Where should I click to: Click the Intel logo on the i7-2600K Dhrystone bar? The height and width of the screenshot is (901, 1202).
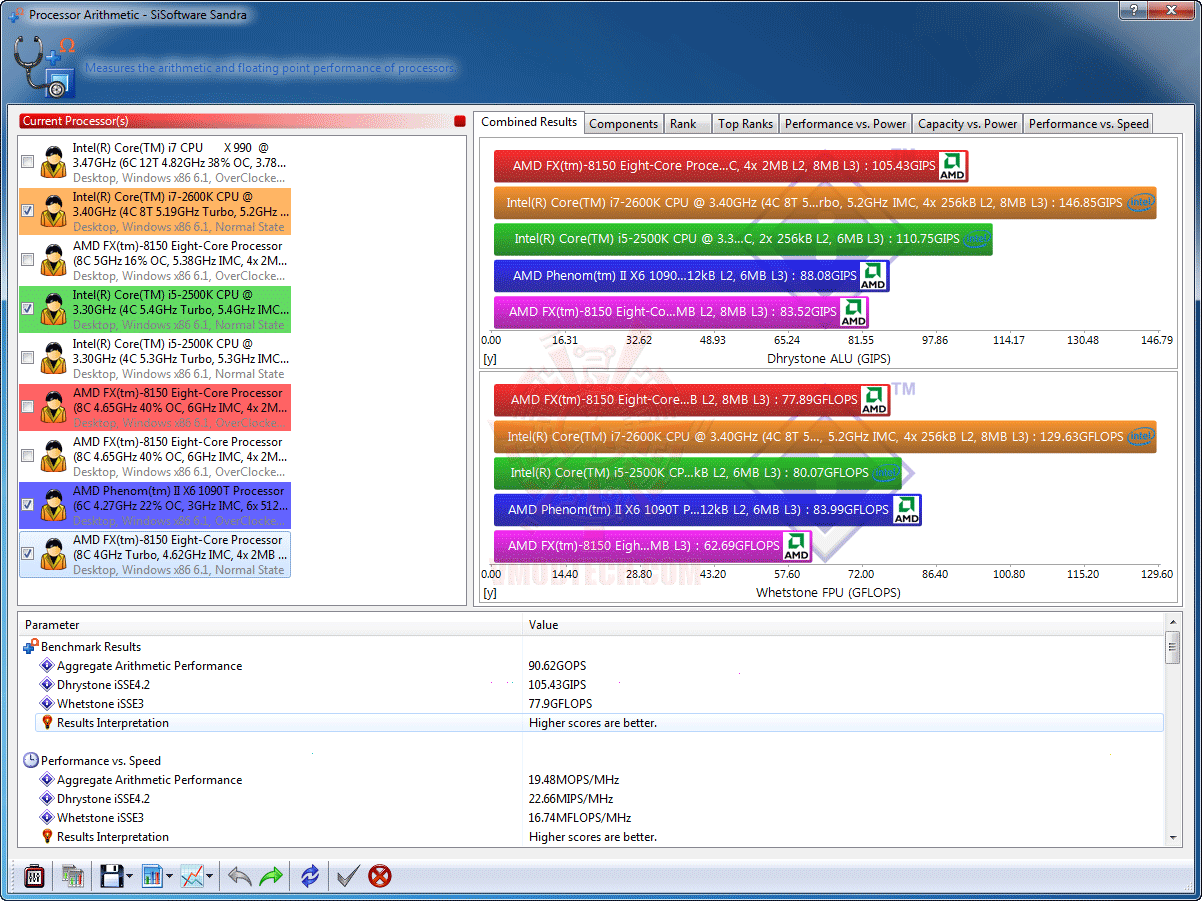click(x=1140, y=203)
